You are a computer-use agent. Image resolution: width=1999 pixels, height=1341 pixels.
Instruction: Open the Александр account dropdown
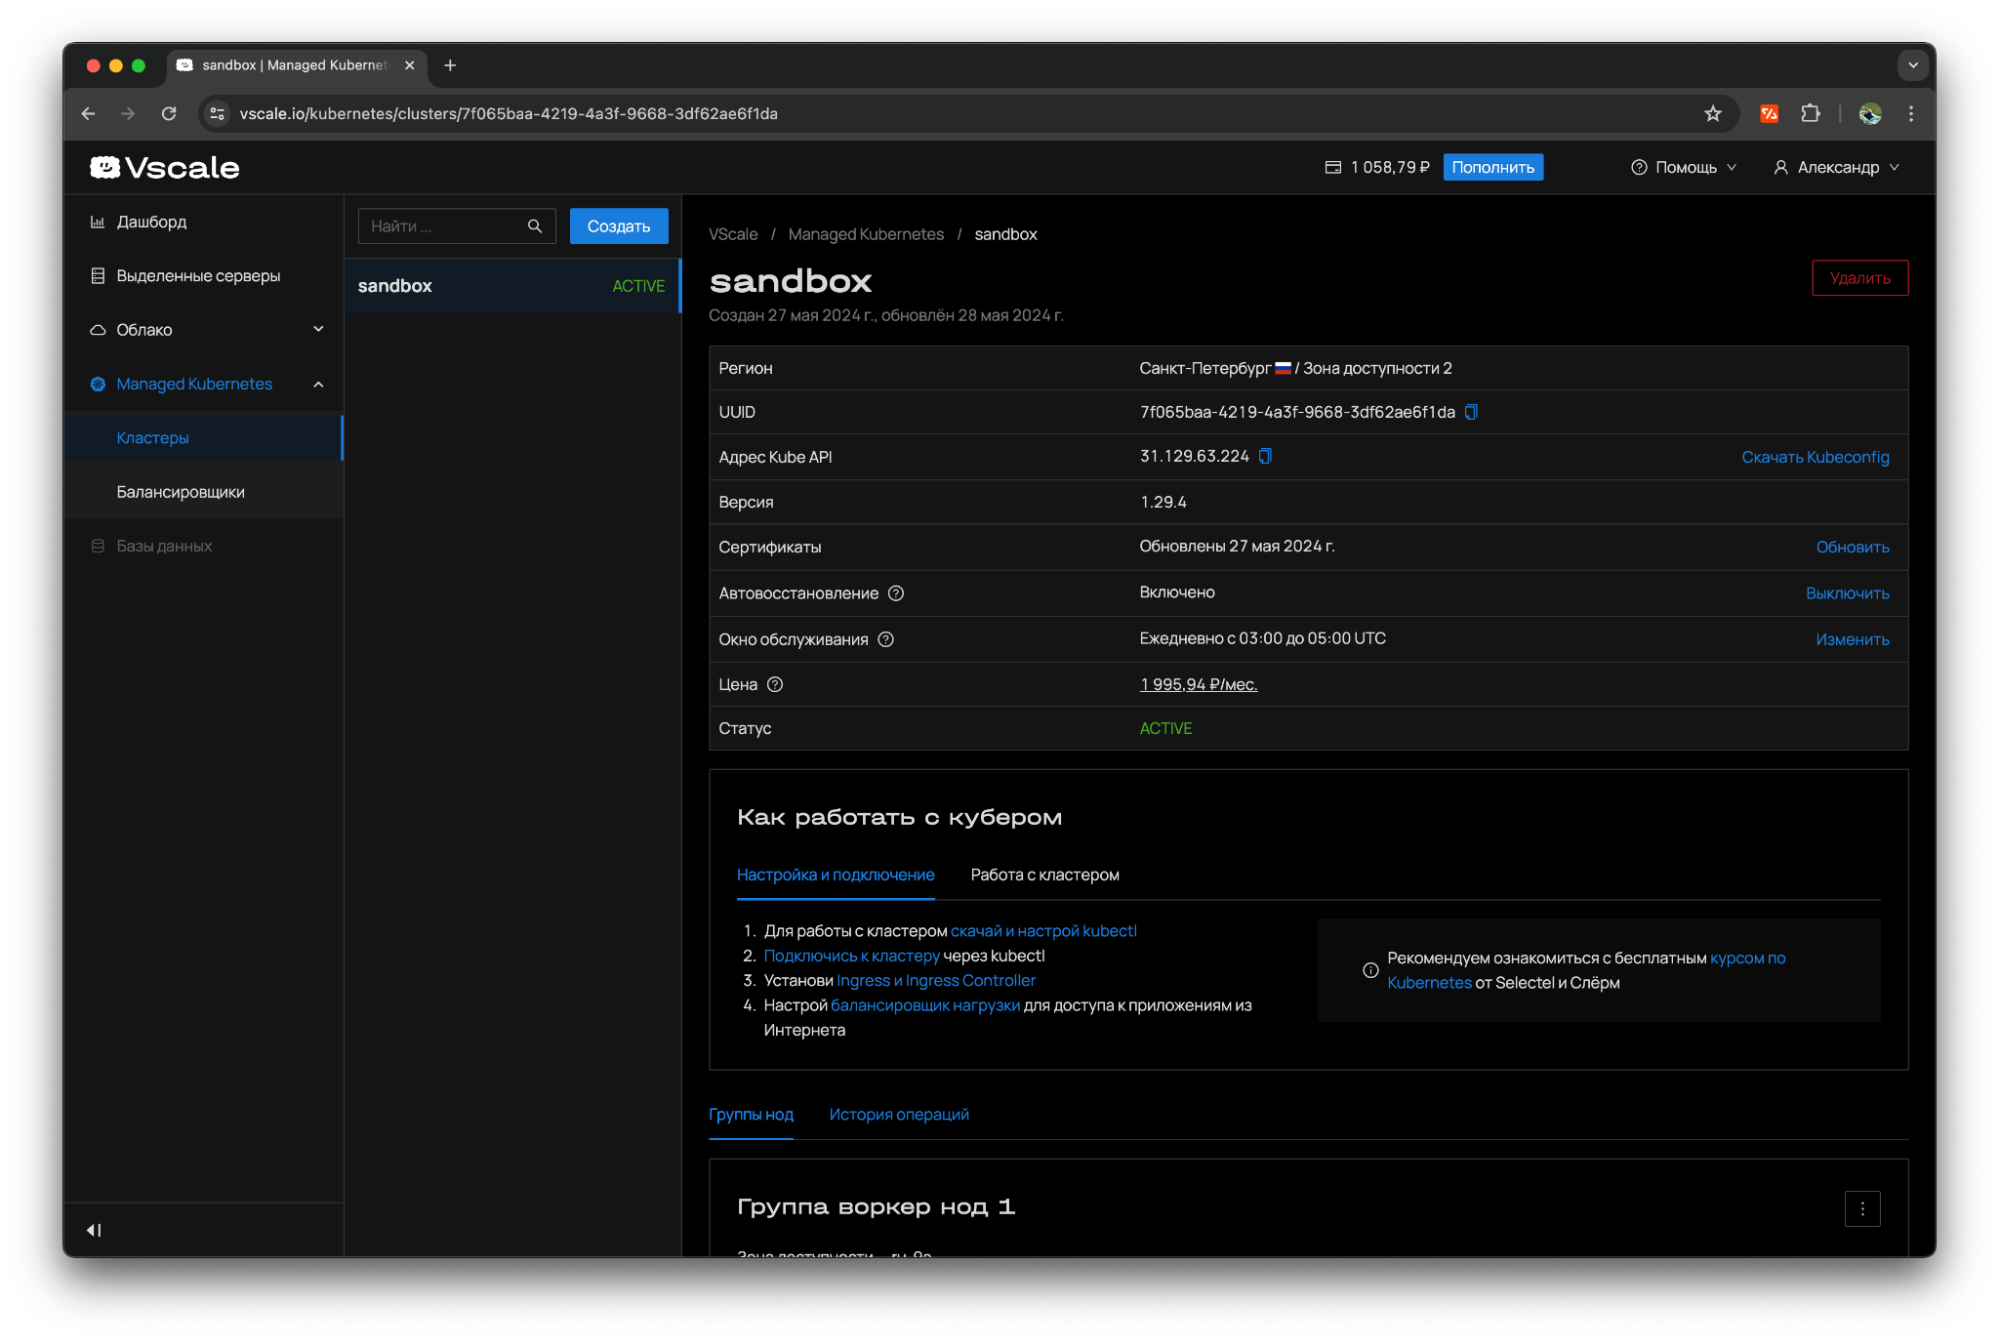[1836, 167]
